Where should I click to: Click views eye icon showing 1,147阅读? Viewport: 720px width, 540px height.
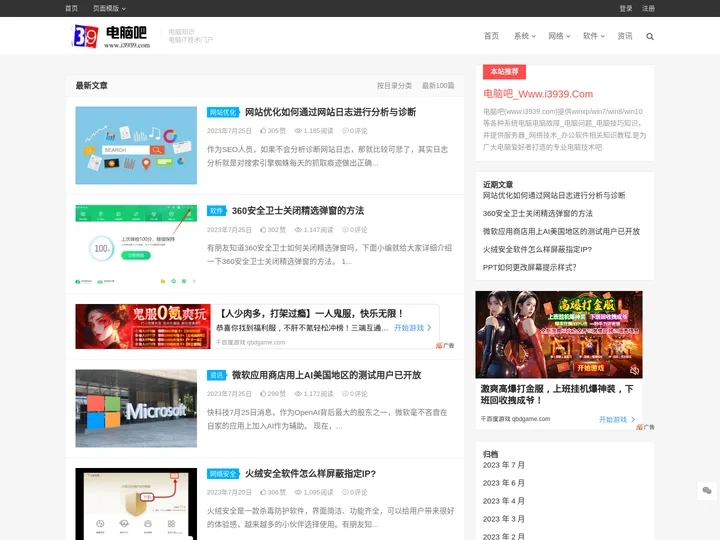(298, 230)
